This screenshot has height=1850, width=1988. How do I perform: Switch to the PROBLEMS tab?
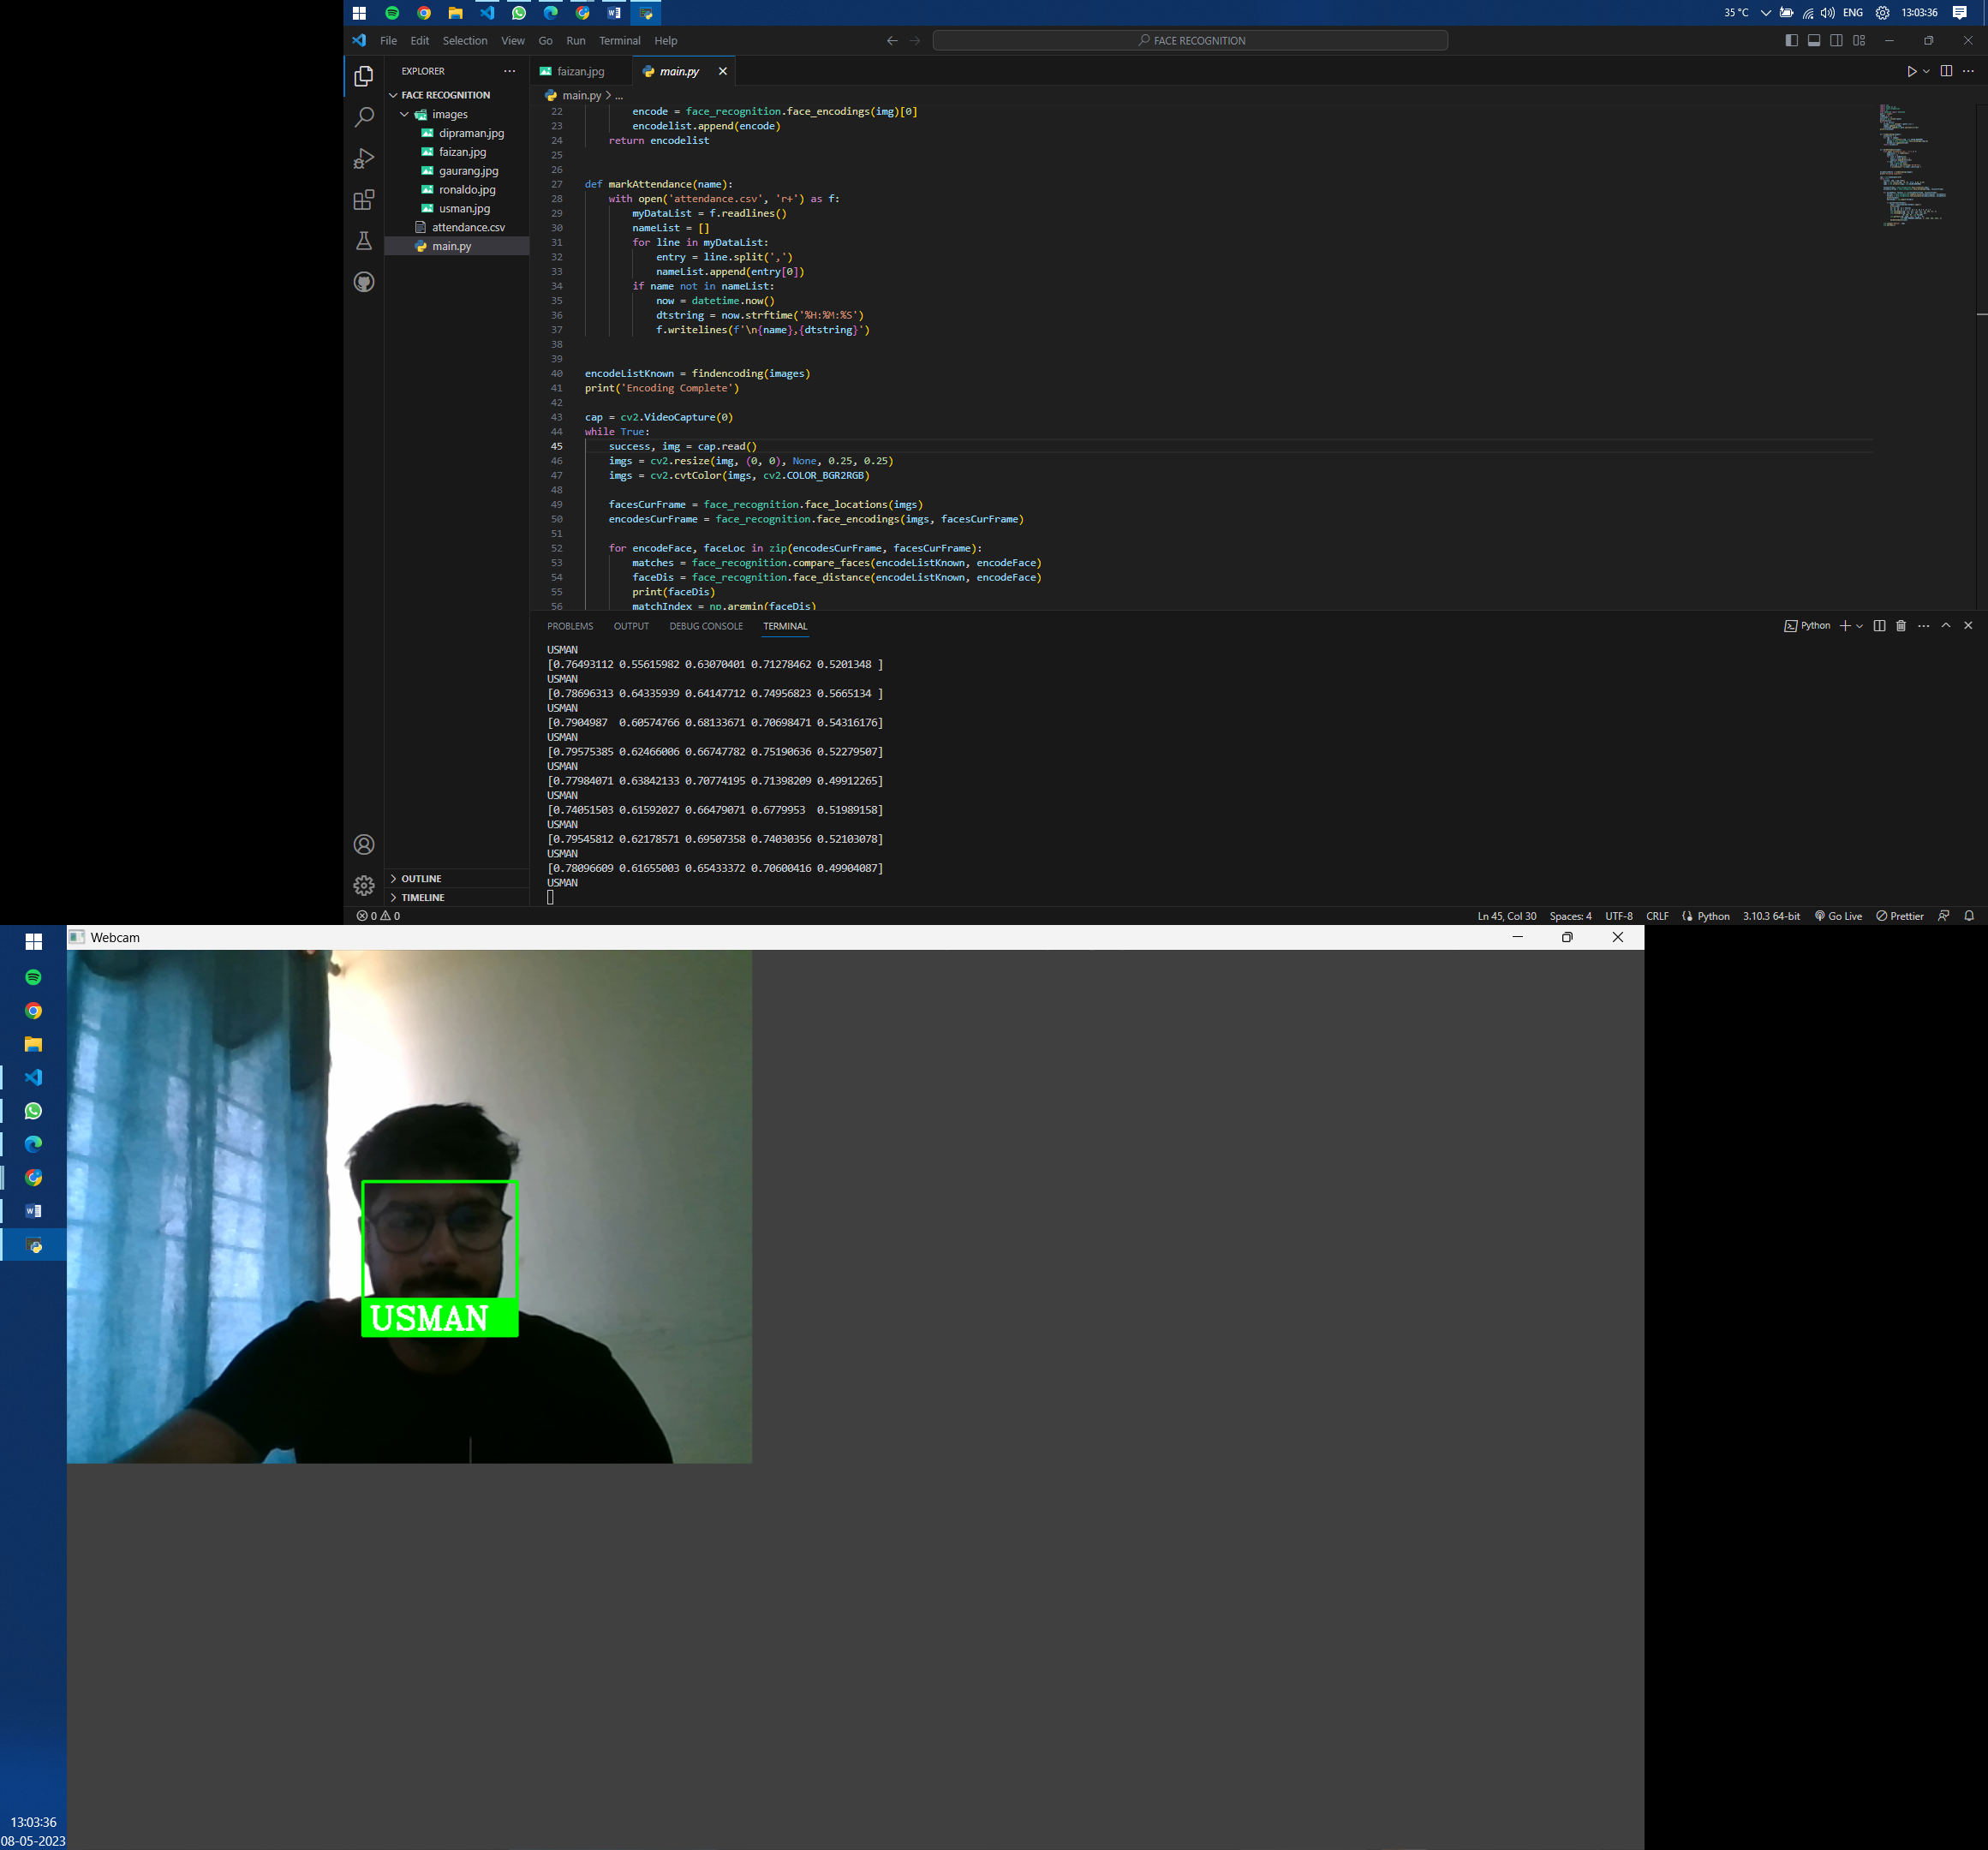click(570, 626)
